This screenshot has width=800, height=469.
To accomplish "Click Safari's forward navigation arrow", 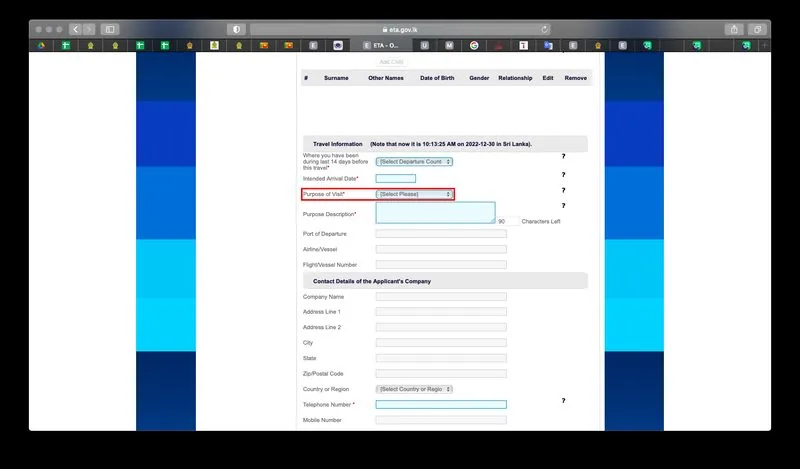I will click(x=89, y=29).
